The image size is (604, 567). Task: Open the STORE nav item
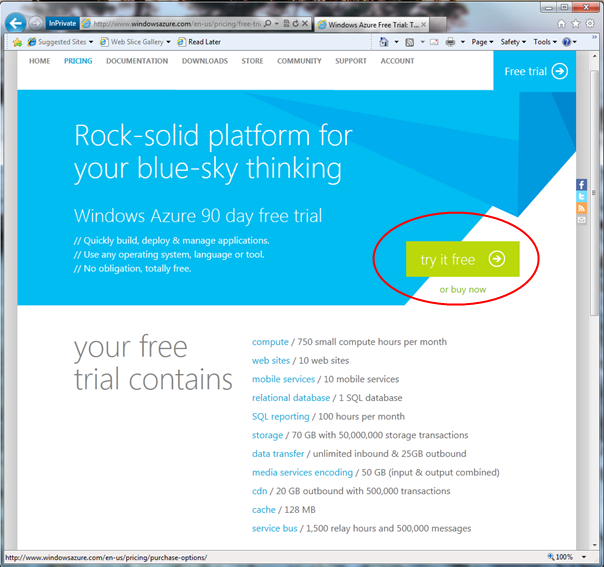[252, 61]
